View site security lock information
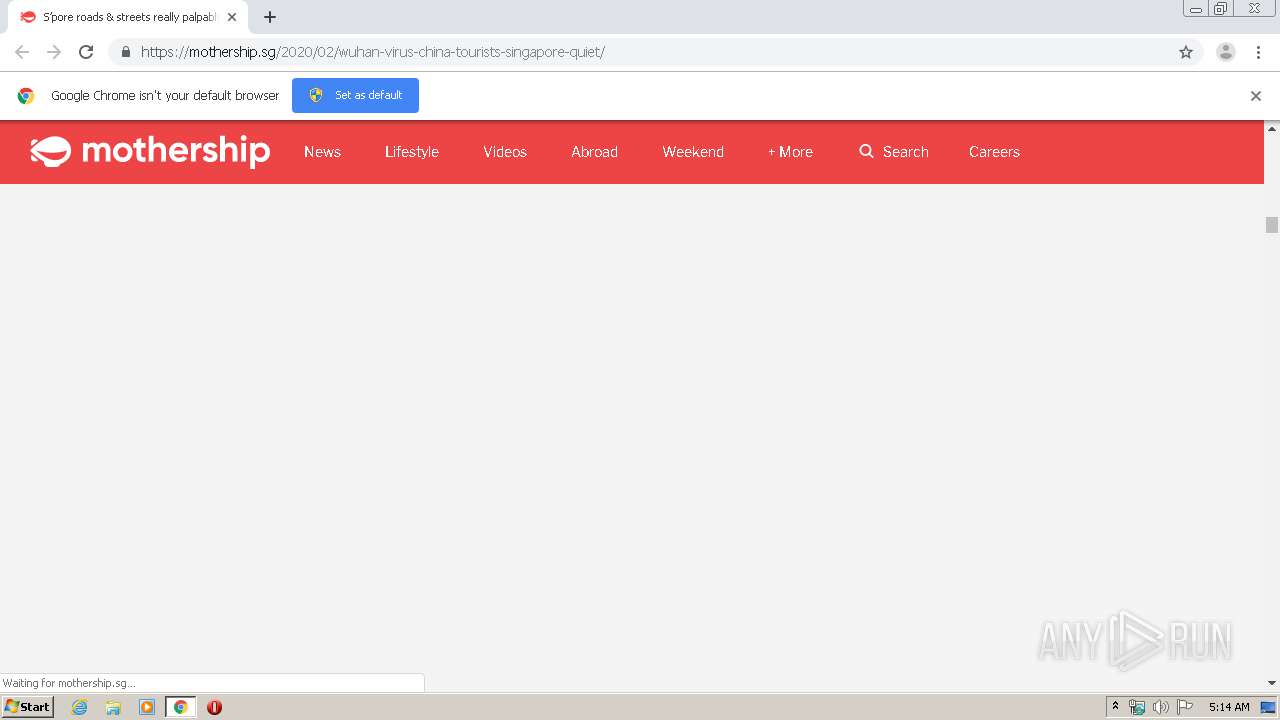The height and width of the screenshot is (720, 1280). tap(125, 52)
